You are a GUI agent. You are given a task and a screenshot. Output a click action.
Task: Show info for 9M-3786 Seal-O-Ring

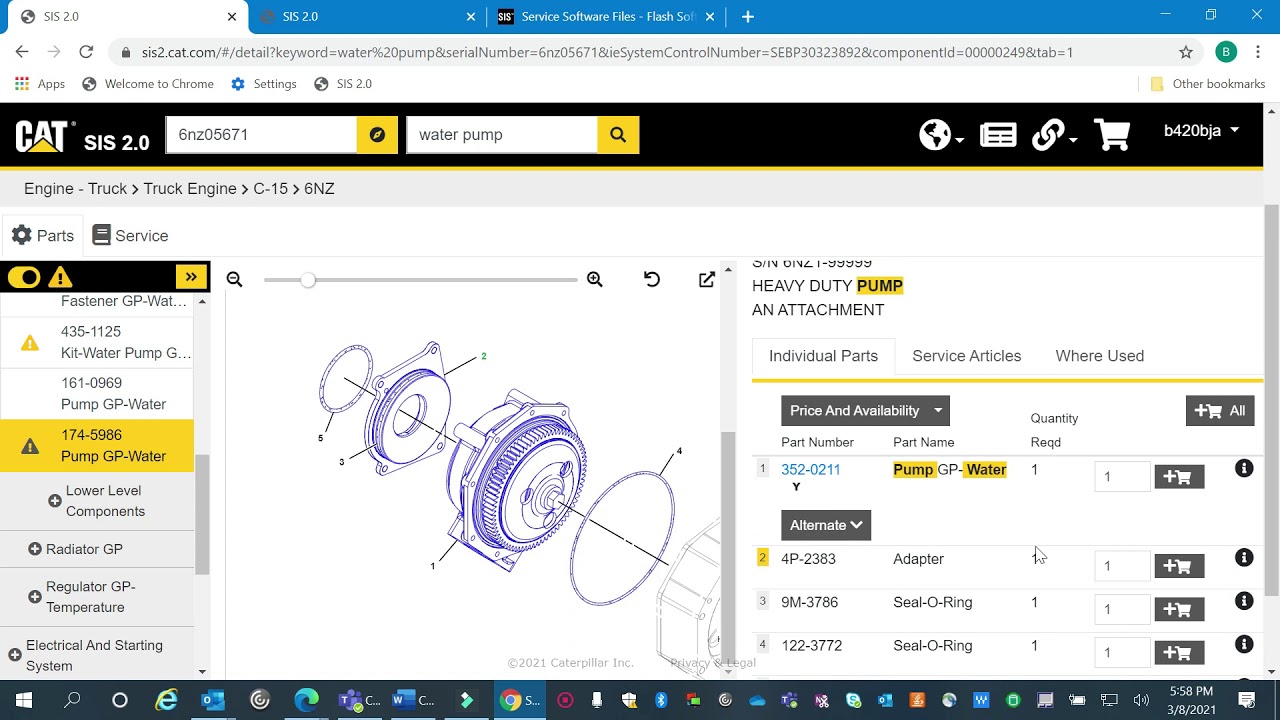[1244, 601]
